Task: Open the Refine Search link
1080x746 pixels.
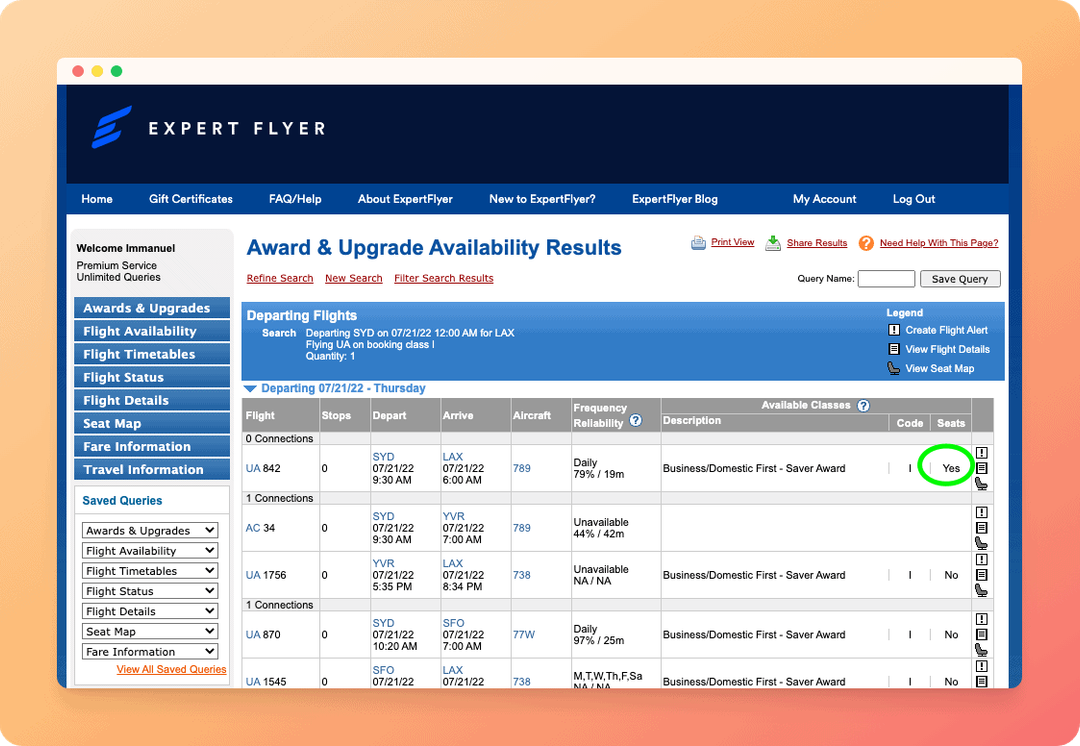Action: 280,278
